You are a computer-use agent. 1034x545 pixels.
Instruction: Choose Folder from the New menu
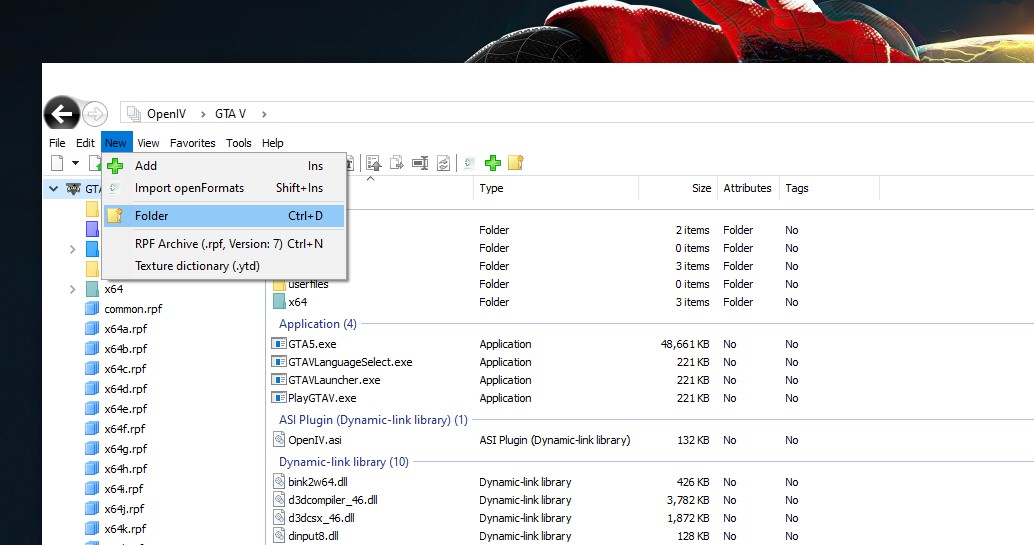click(152, 216)
